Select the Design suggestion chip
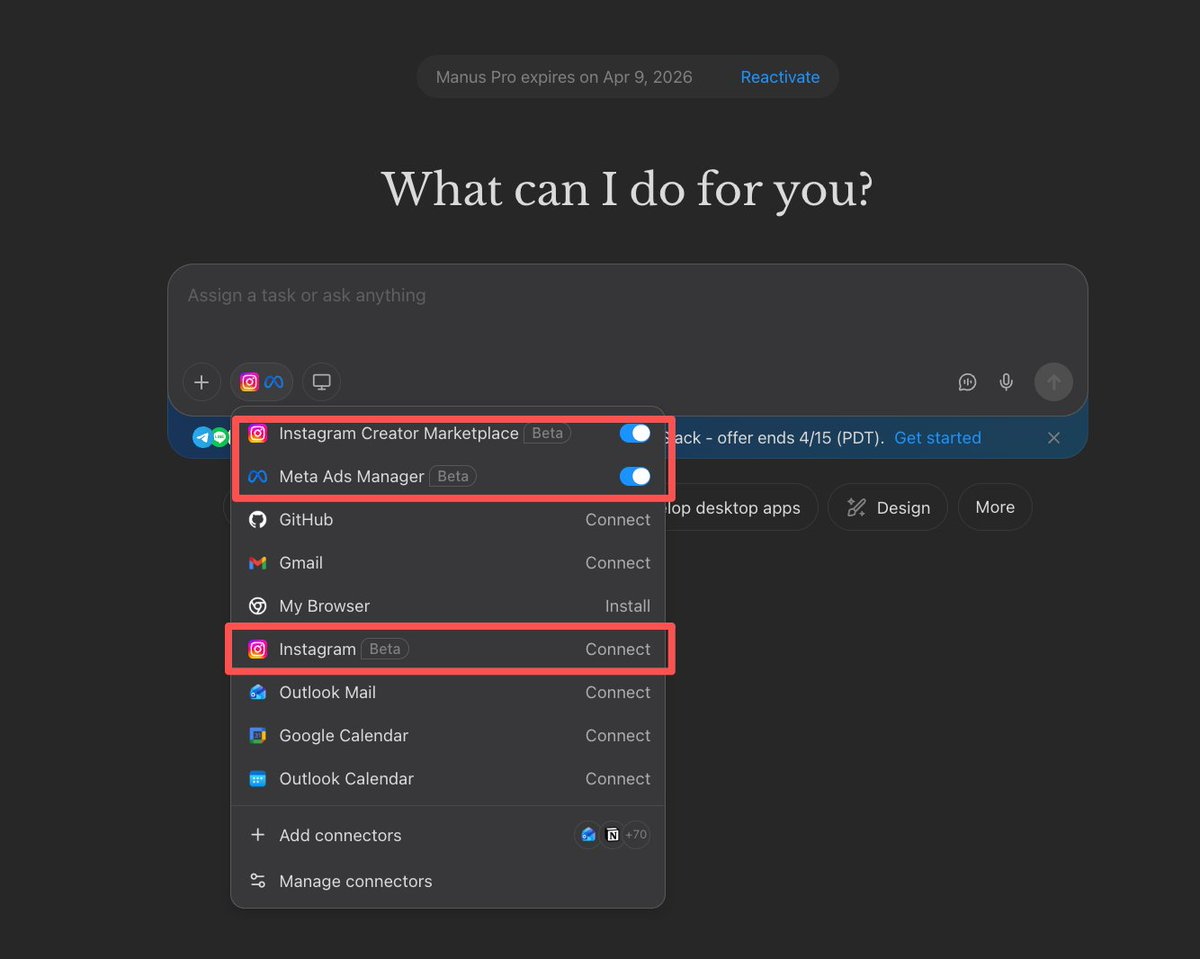The width and height of the screenshot is (1200, 959). (888, 507)
